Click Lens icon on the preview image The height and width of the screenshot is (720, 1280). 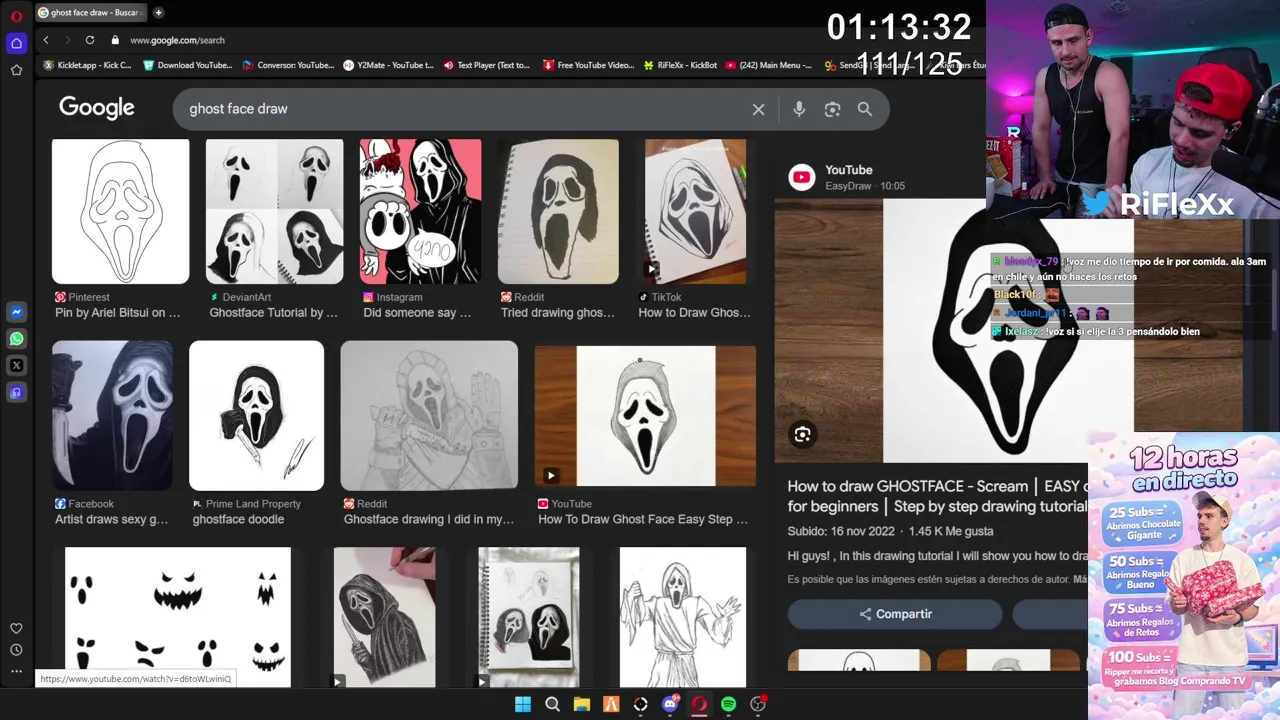coord(802,434)
